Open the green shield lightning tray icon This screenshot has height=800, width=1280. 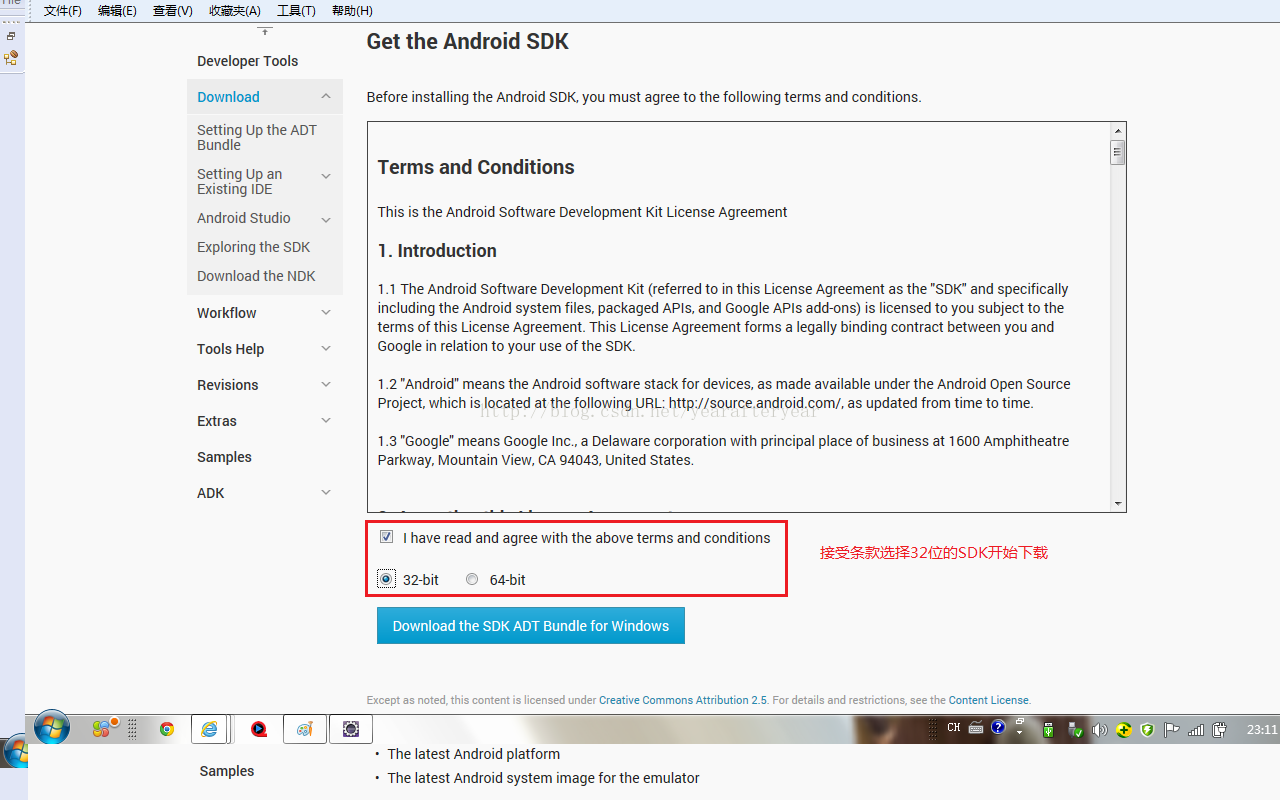tap(1147, 730)
